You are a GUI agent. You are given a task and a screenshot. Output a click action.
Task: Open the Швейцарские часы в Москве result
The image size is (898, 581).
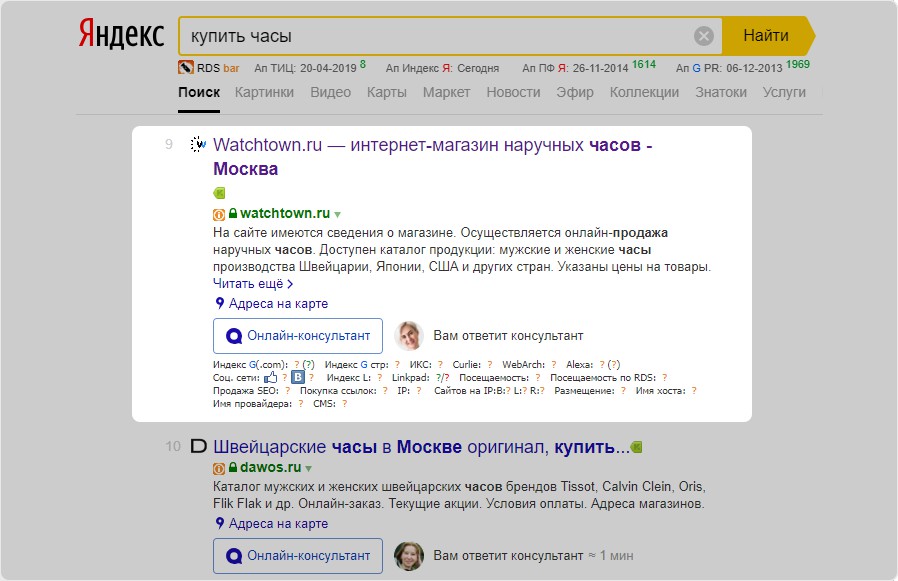[x=421, y=447]
